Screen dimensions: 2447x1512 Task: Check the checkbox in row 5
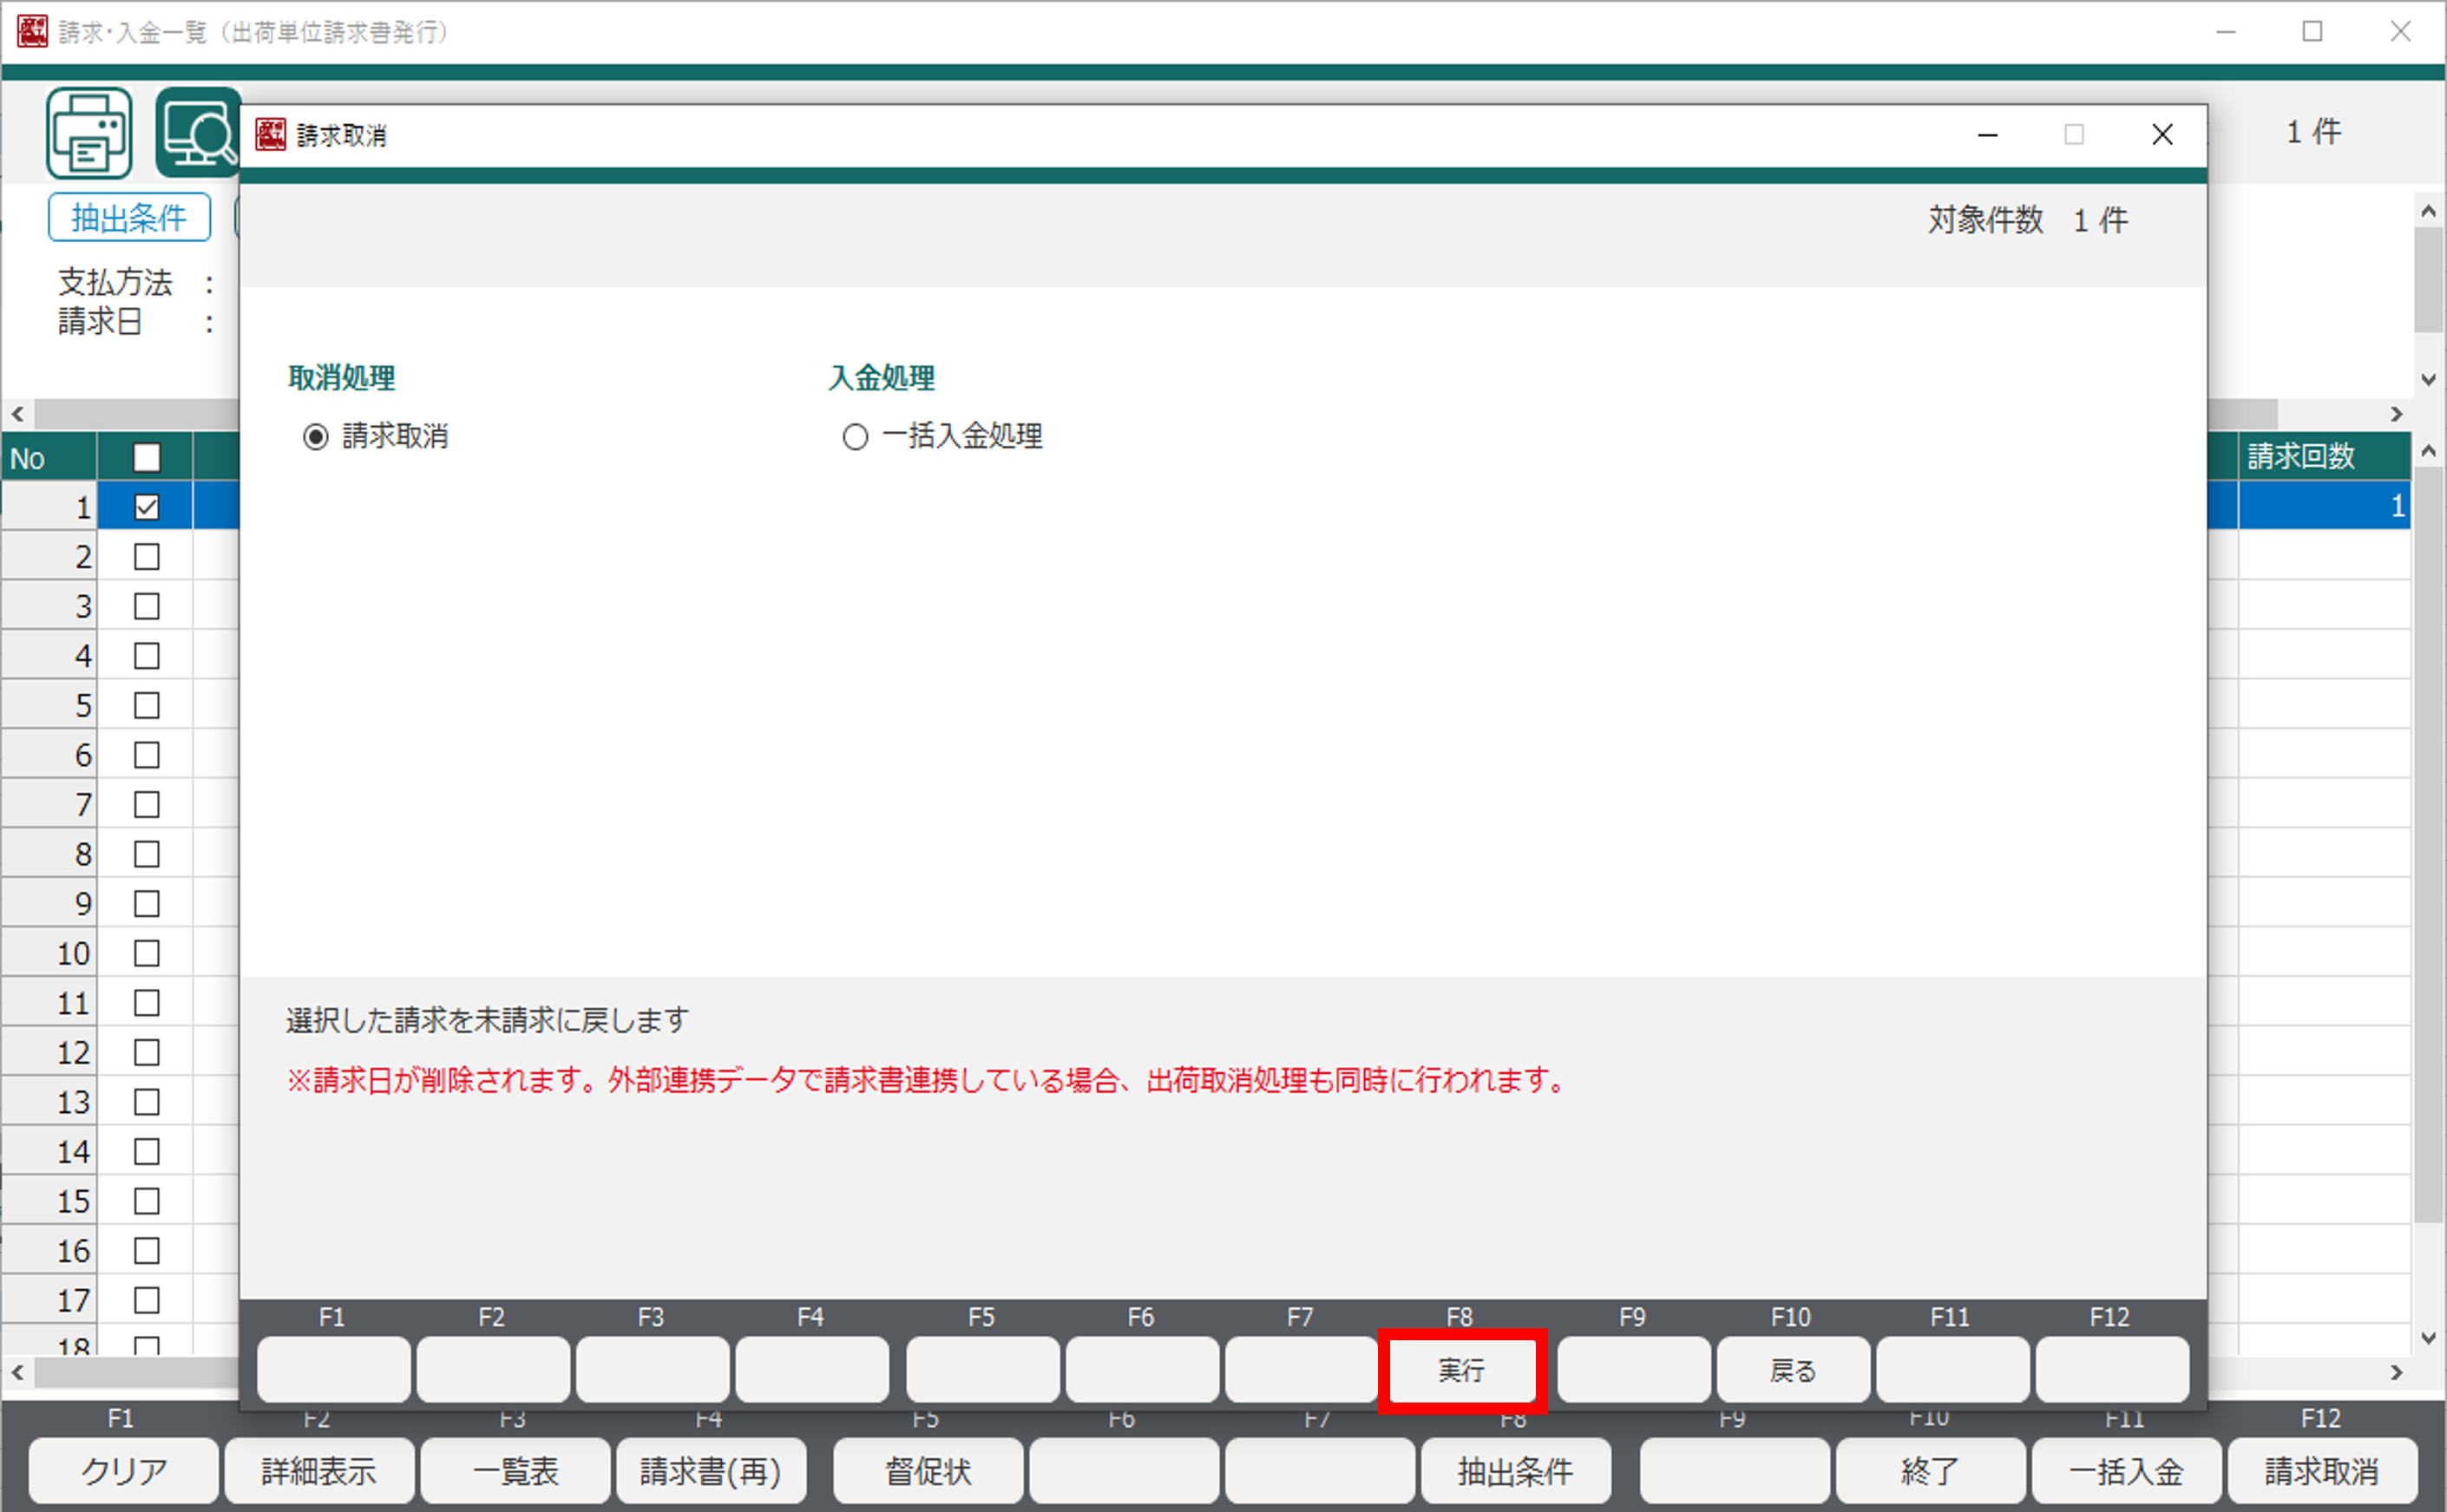147,706
